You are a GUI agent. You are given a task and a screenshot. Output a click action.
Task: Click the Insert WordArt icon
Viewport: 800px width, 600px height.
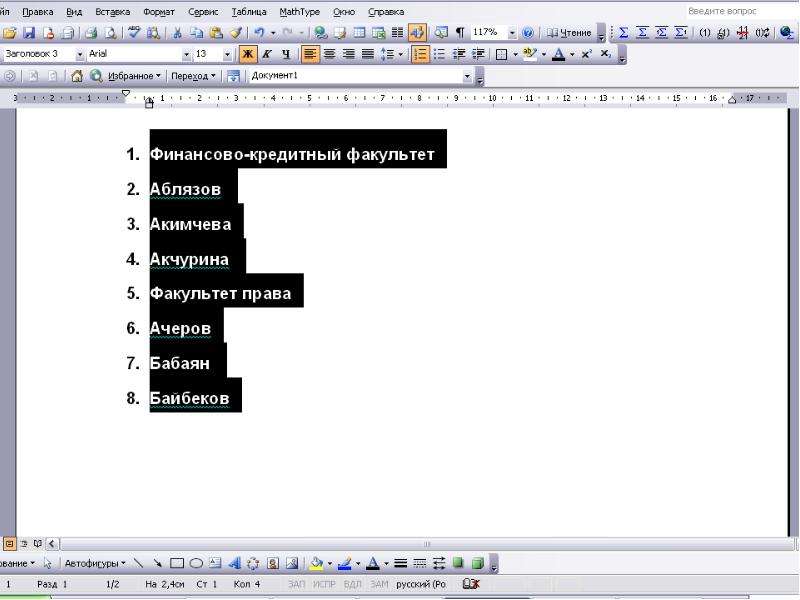pos(234,563)
